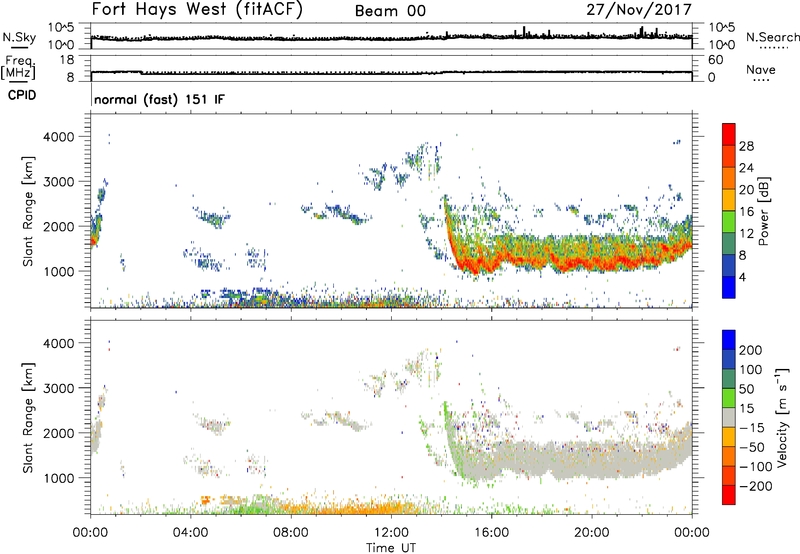Click the 'N.Search' legend label
The height and width of the screenshot is (554, 800).
(772, 37)
